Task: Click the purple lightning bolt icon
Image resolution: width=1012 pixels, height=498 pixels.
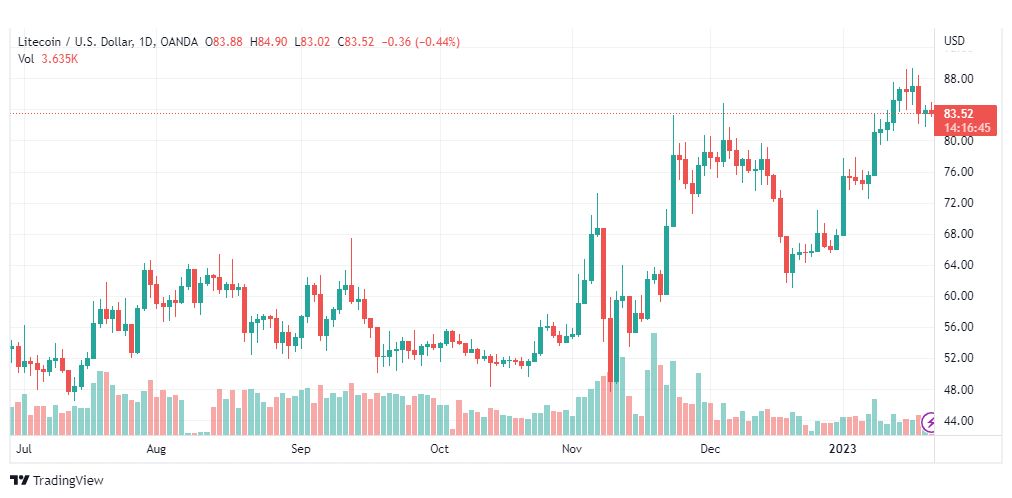Action: (x=929, y=423)
